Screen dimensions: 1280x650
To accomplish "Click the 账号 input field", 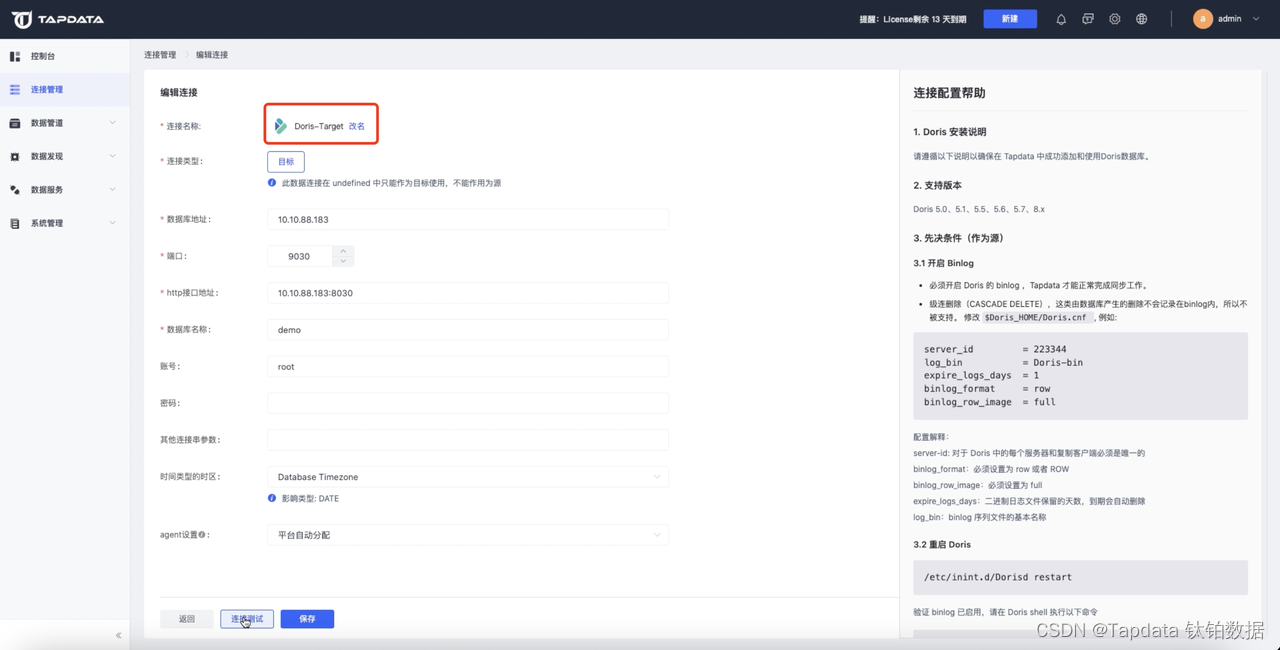I will click(468, 366).
